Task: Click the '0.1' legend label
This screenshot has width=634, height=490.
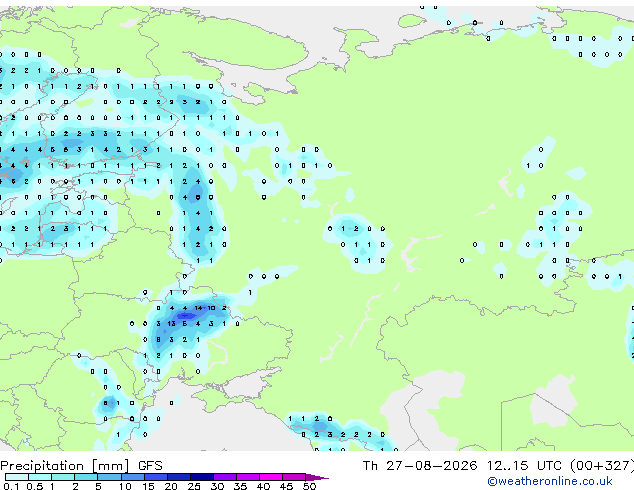Action: 11,486
